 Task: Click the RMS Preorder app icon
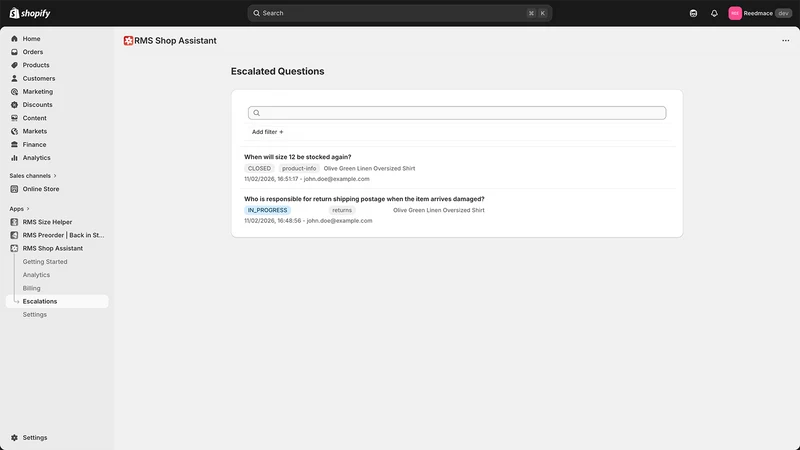point(14,235)
